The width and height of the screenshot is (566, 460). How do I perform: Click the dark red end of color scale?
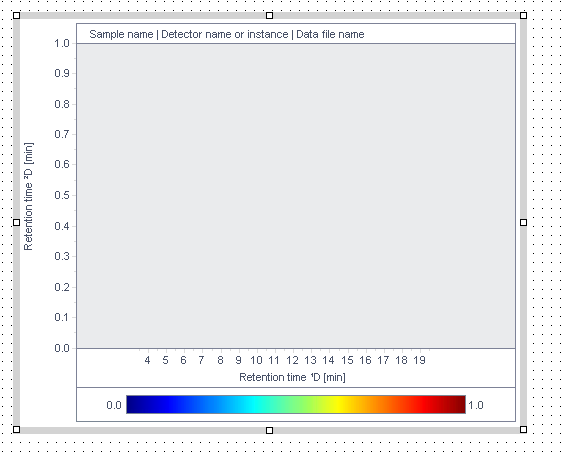pyautogui.click(x=458, y=404)
